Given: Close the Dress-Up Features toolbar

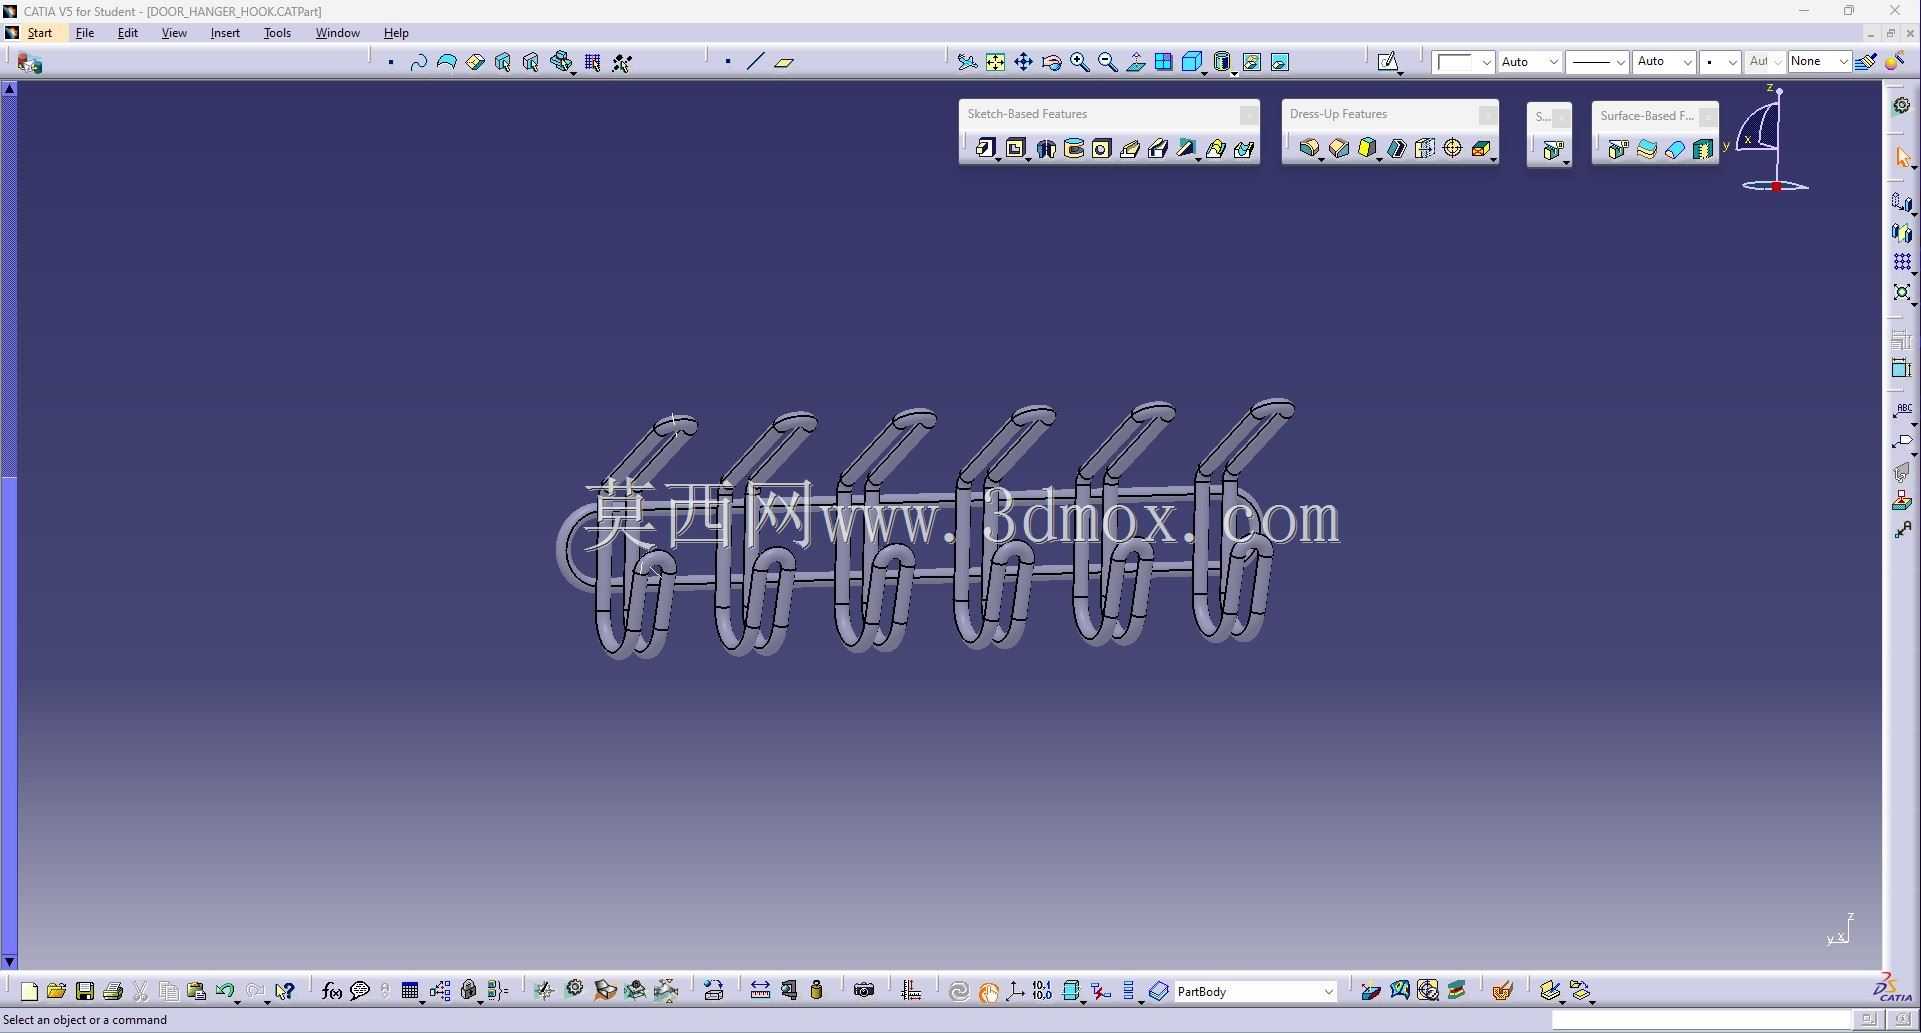Looking at the screenshot, I should coord(1487,115).
